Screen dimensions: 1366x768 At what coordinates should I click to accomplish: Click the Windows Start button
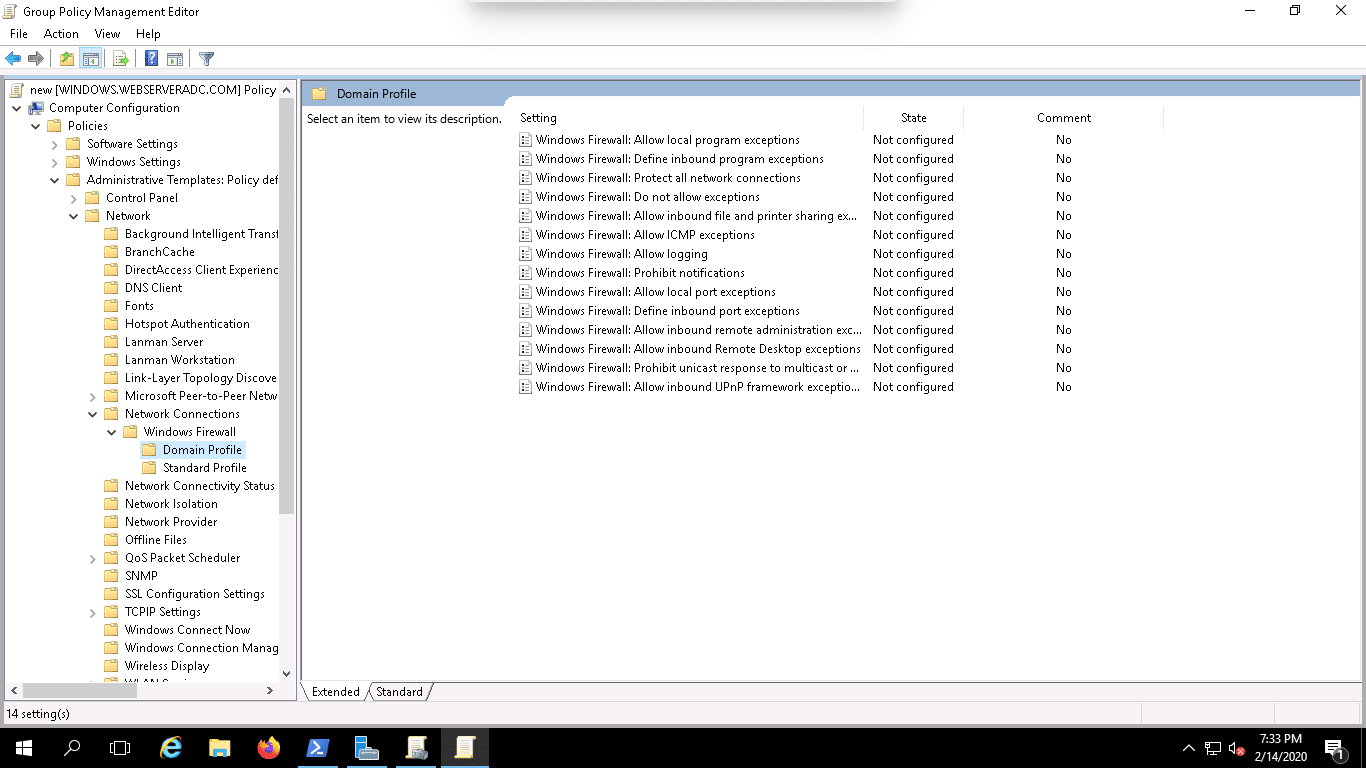23,747
